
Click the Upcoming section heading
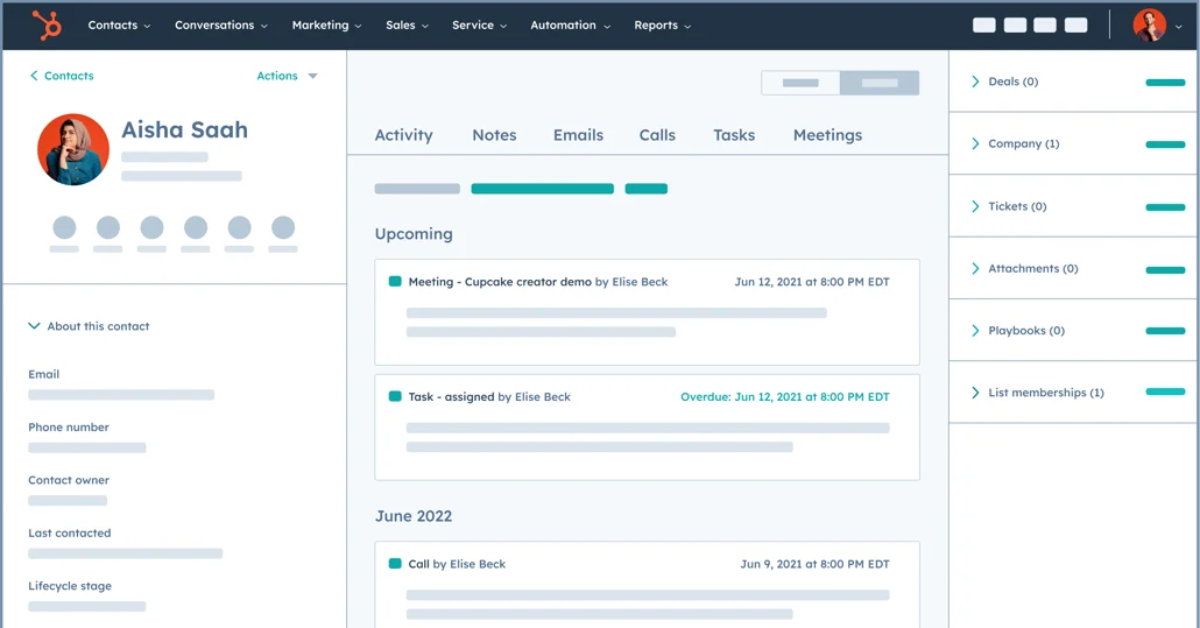[x=414, y=234]
